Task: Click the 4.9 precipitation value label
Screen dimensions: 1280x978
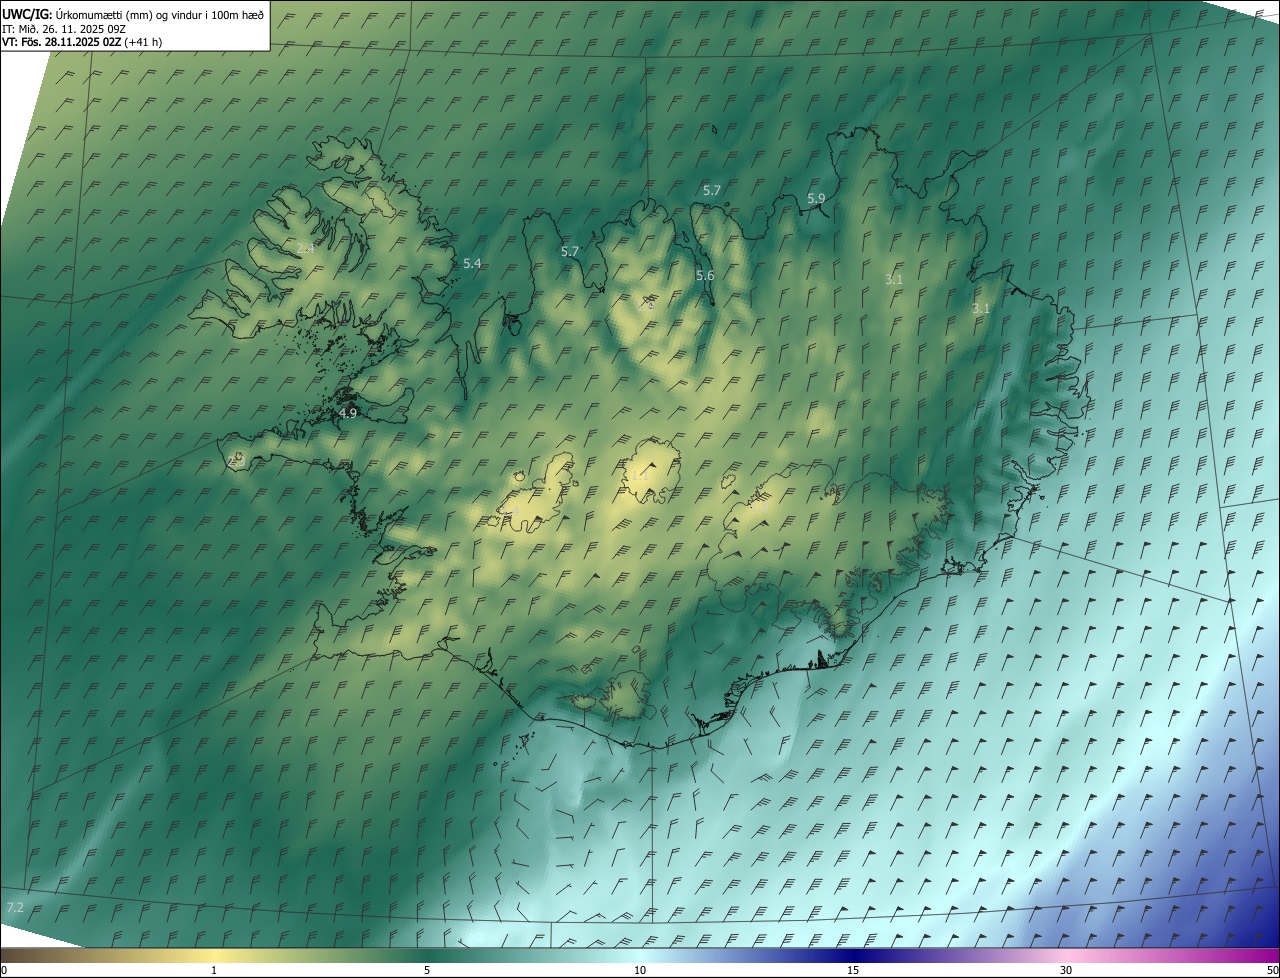Action: coord(348,412)
